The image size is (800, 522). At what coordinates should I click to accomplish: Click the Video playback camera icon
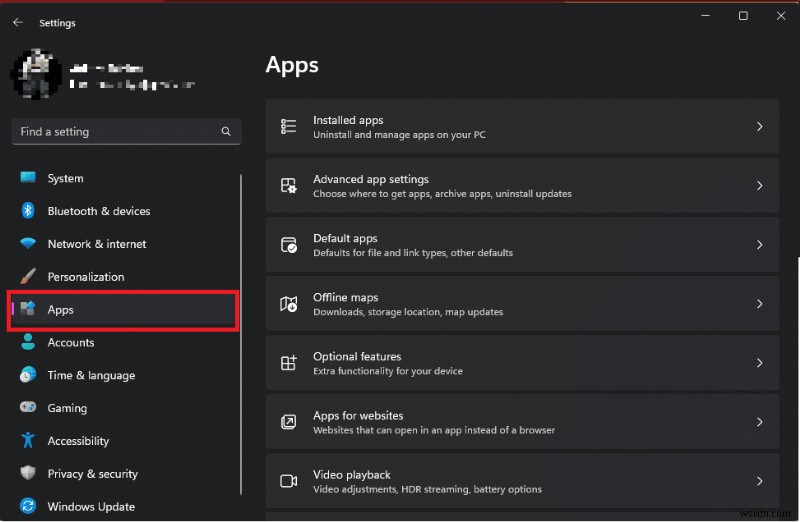point(288,481)
